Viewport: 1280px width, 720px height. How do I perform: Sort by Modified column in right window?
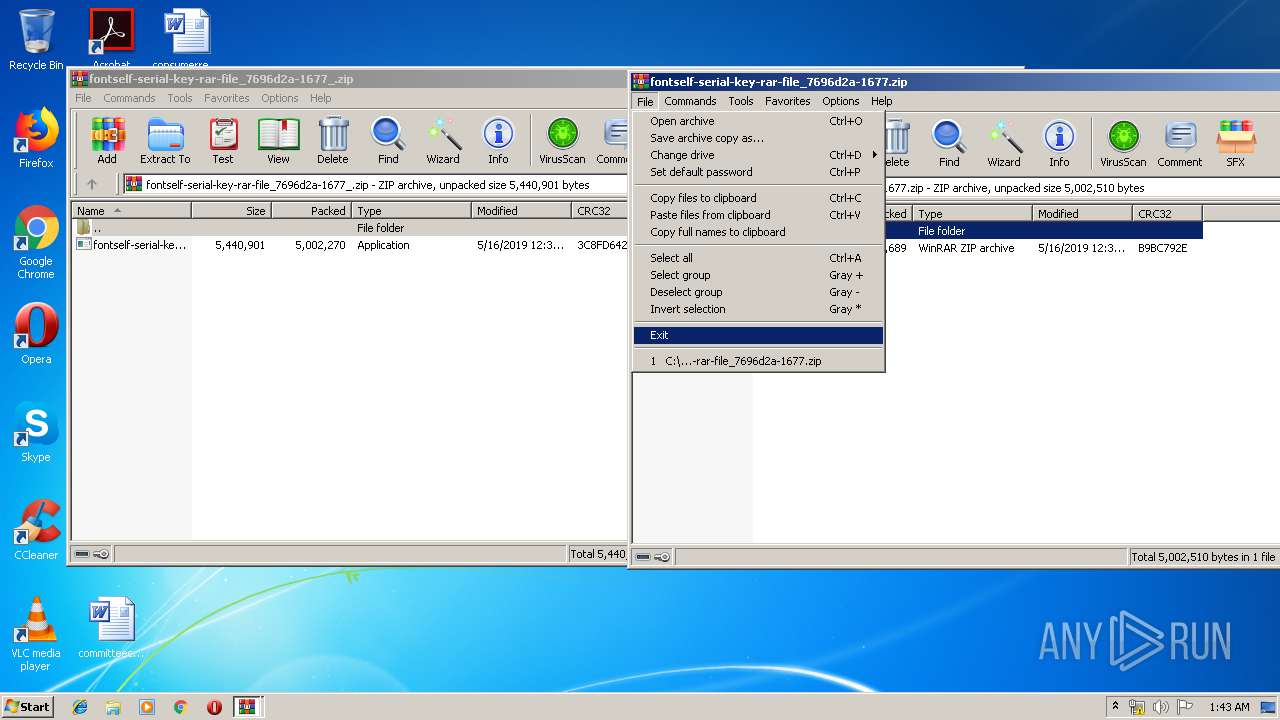point(1082,214)
